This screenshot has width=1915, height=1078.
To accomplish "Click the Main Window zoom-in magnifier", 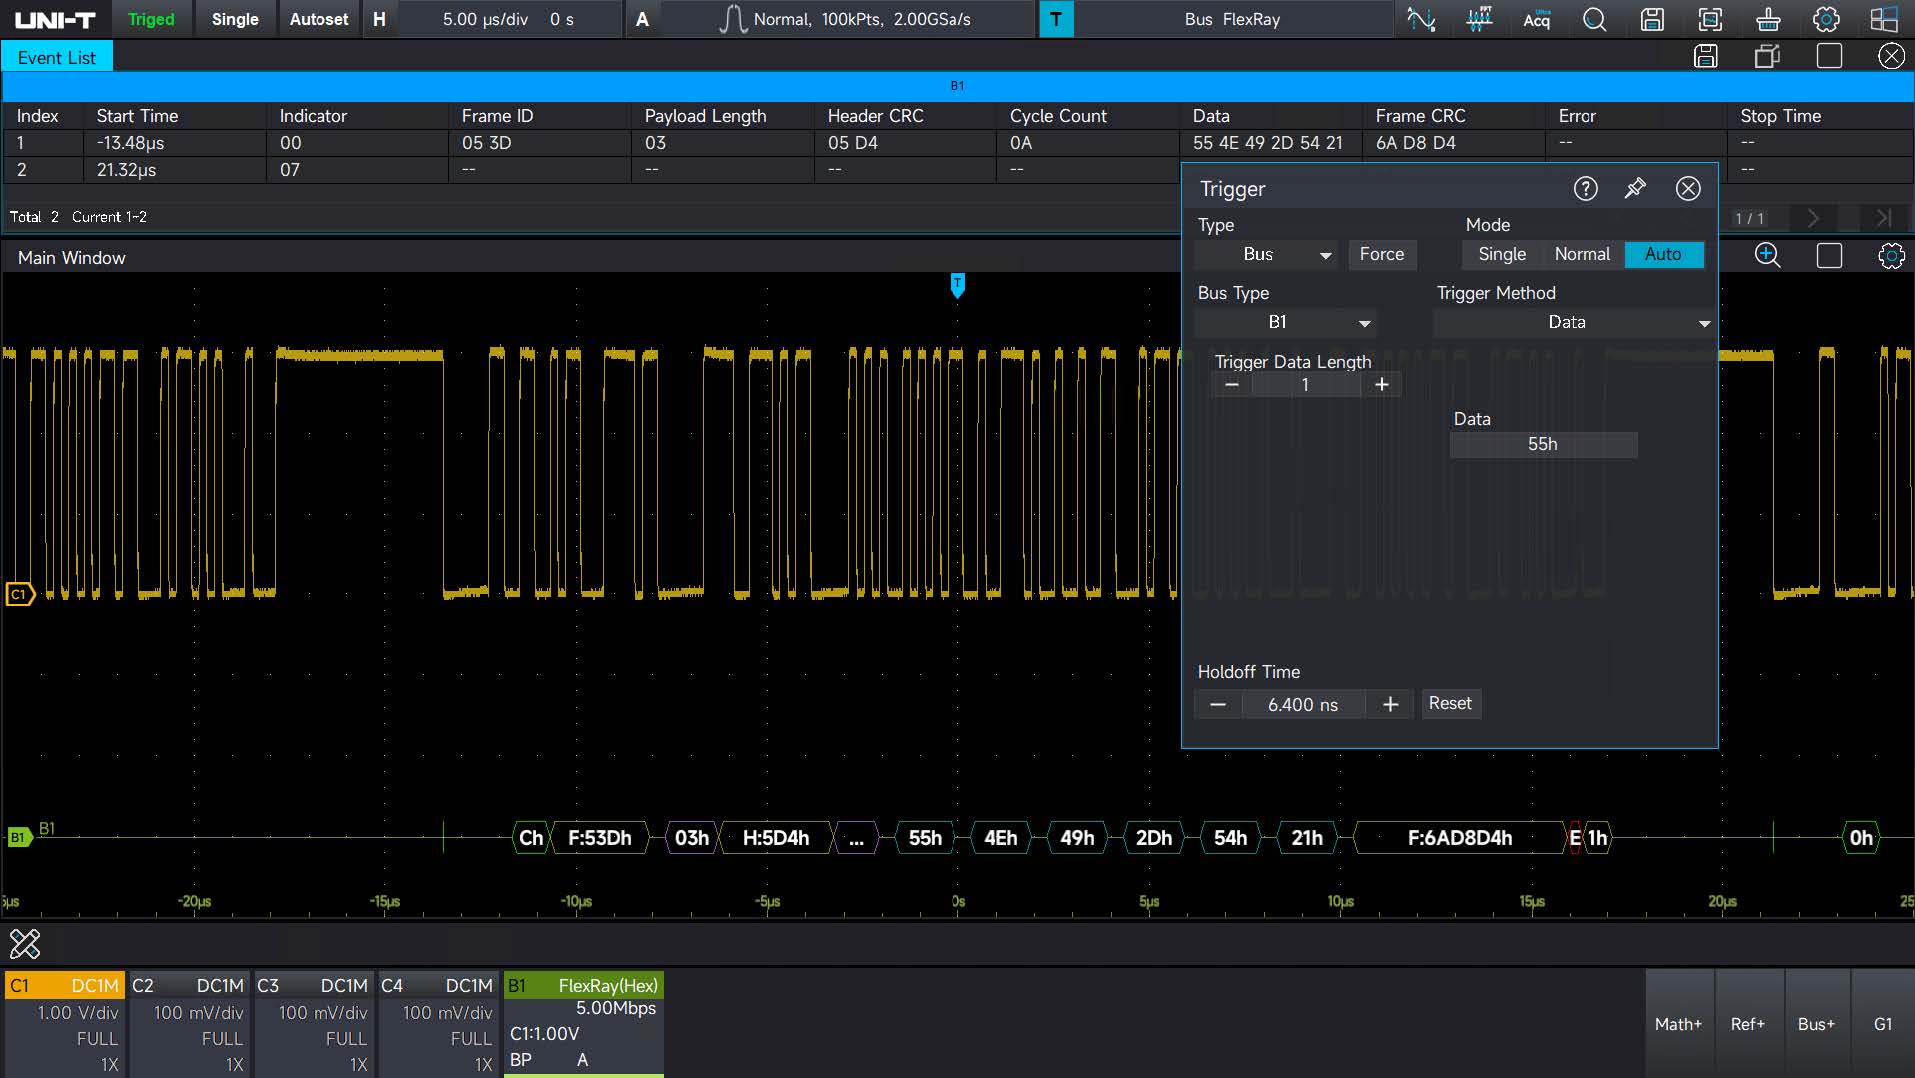I will [1767, 256].
